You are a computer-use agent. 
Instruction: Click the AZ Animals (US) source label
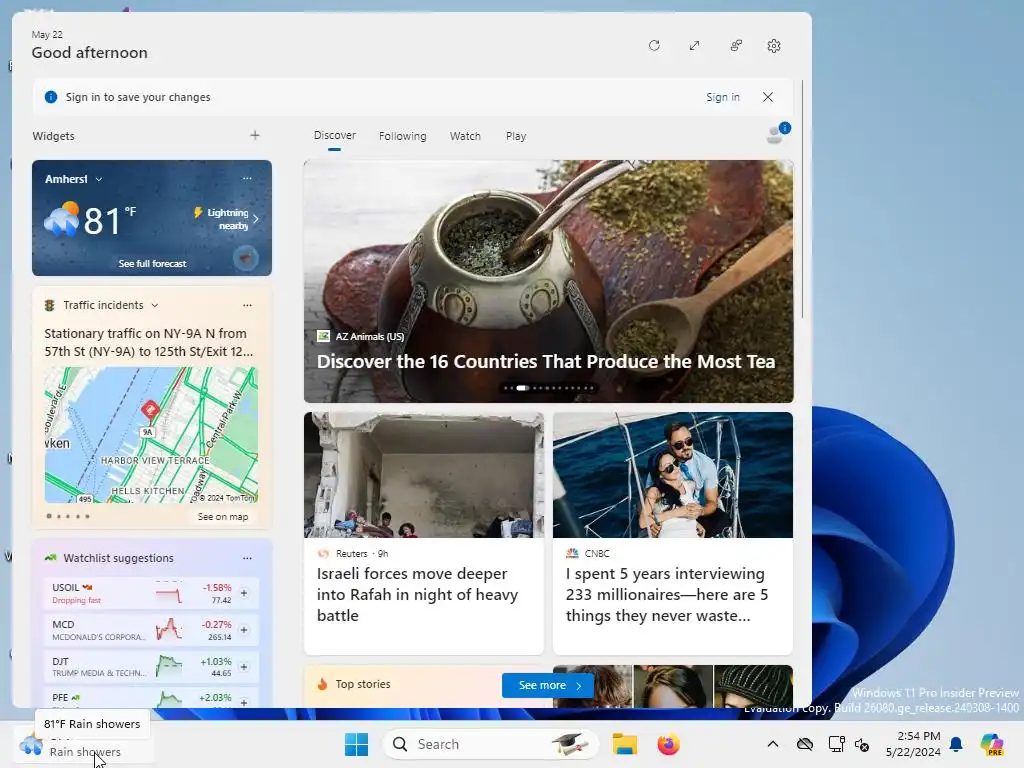(x=370, y=336)
